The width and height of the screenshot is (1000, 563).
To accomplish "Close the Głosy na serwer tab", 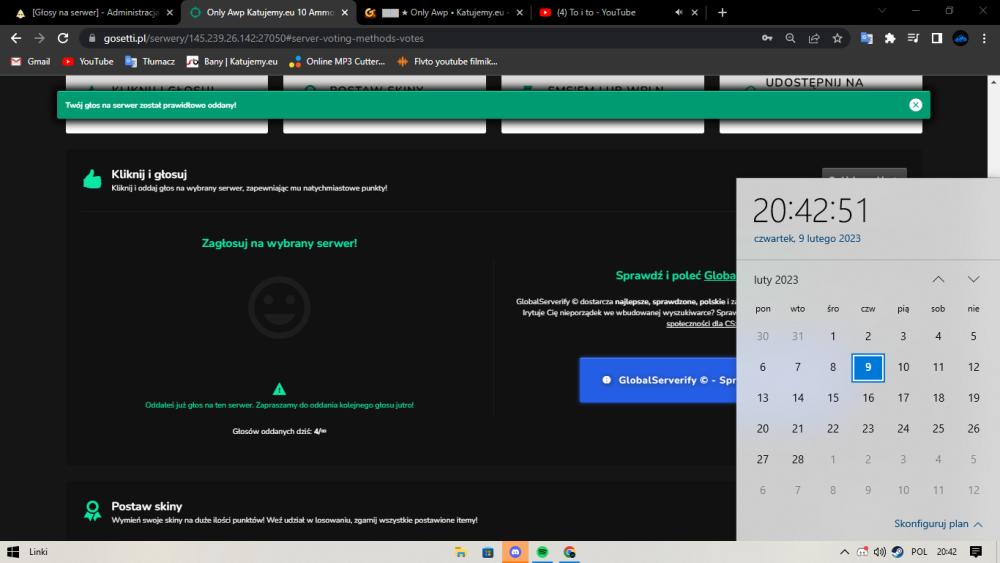I will [170, 12].
